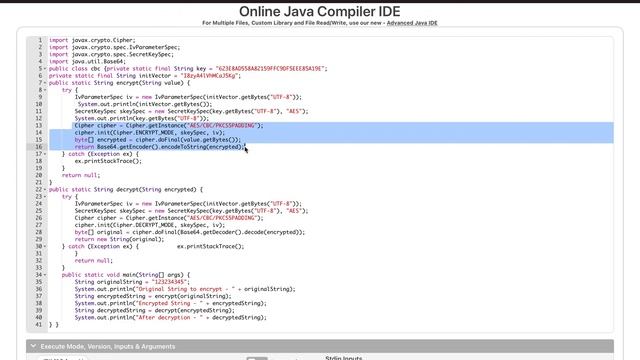Screen dimensions: 640x360
Task: Click the "Original String to encrypt" println line
Action: [x=185, y=289]
